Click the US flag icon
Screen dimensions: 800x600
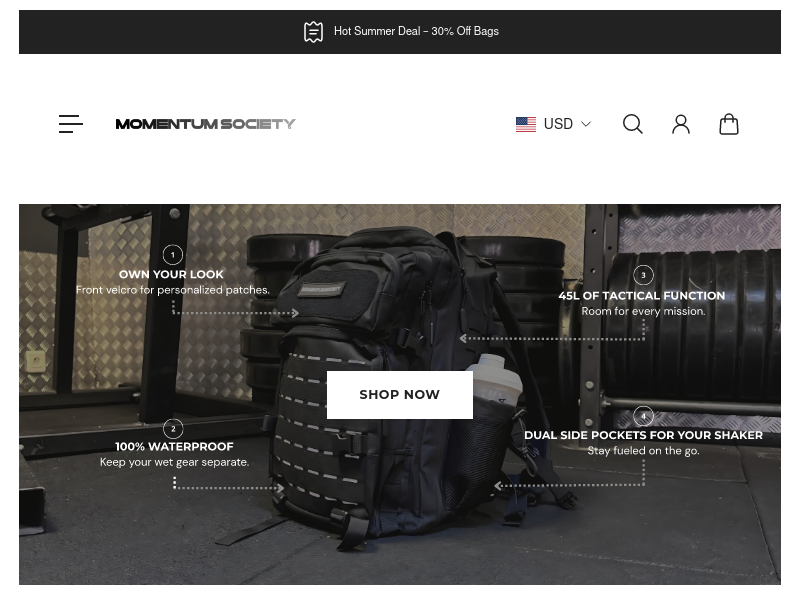coord(526,124)
